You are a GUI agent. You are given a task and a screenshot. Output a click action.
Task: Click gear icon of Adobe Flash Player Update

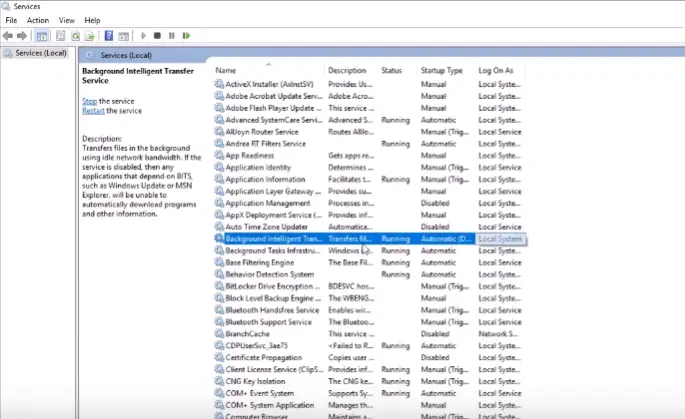[x=219, y=107]
